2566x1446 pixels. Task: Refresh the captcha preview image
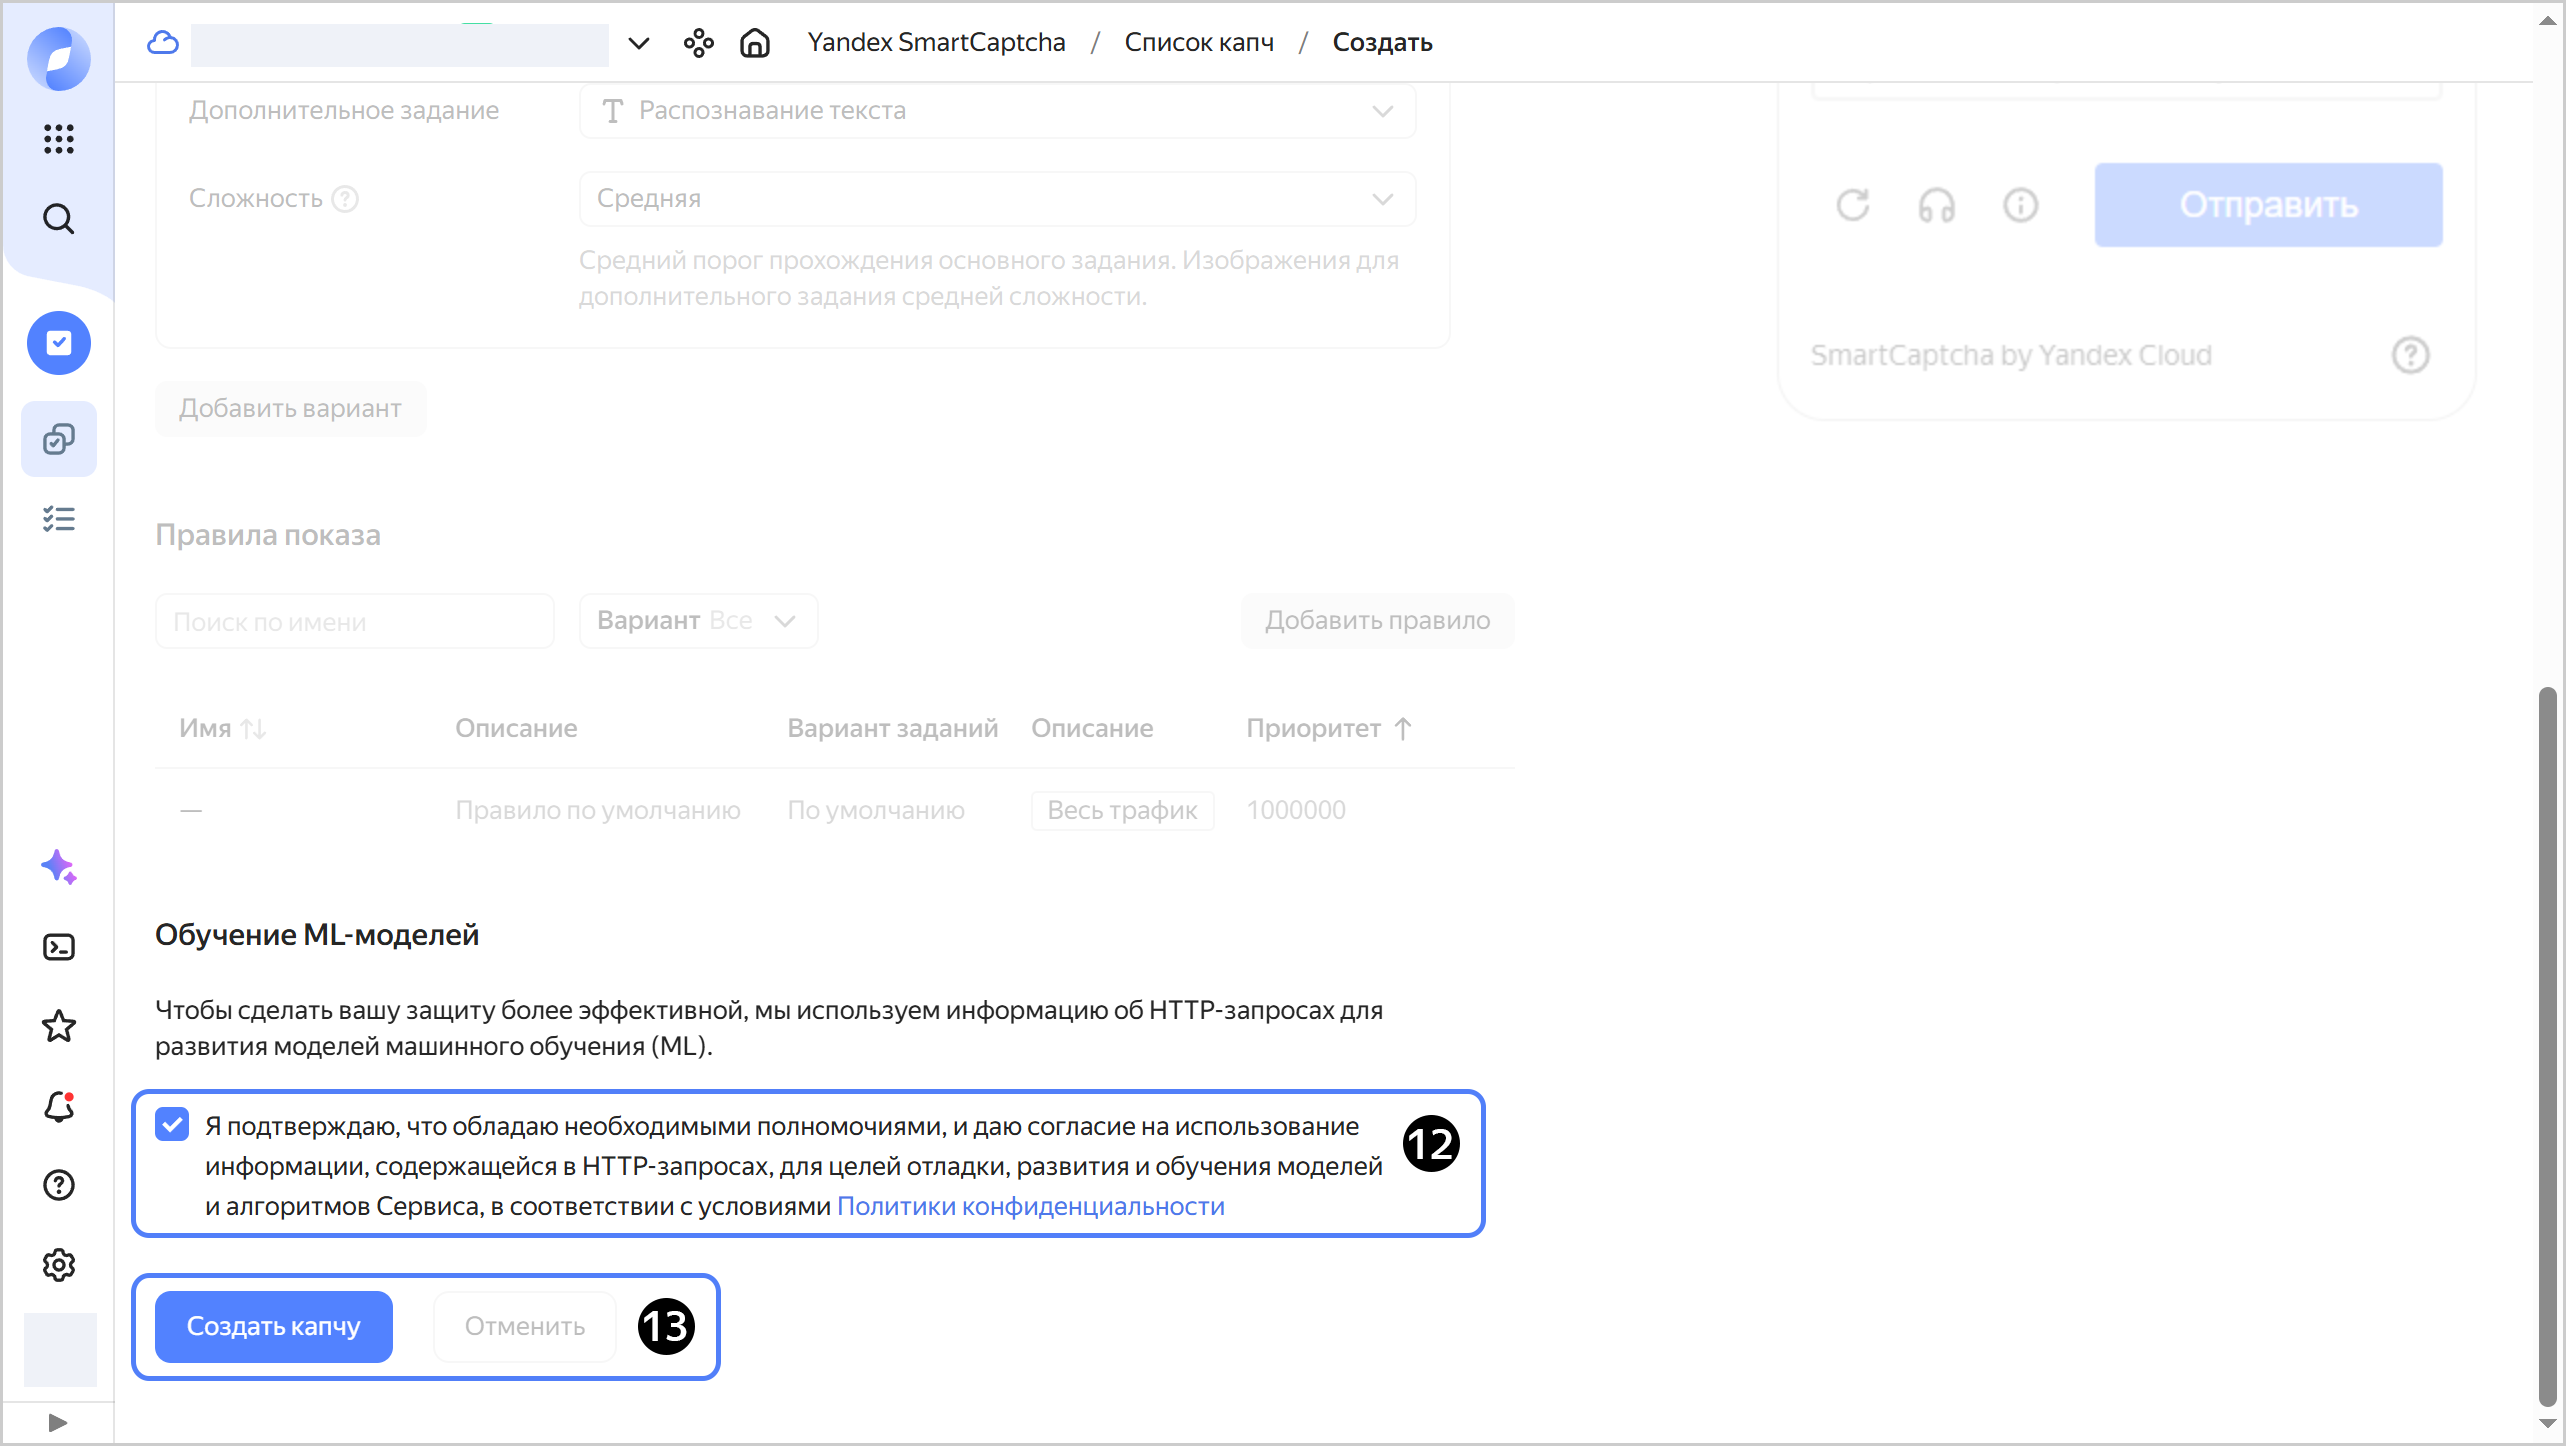coord(1853,206)
